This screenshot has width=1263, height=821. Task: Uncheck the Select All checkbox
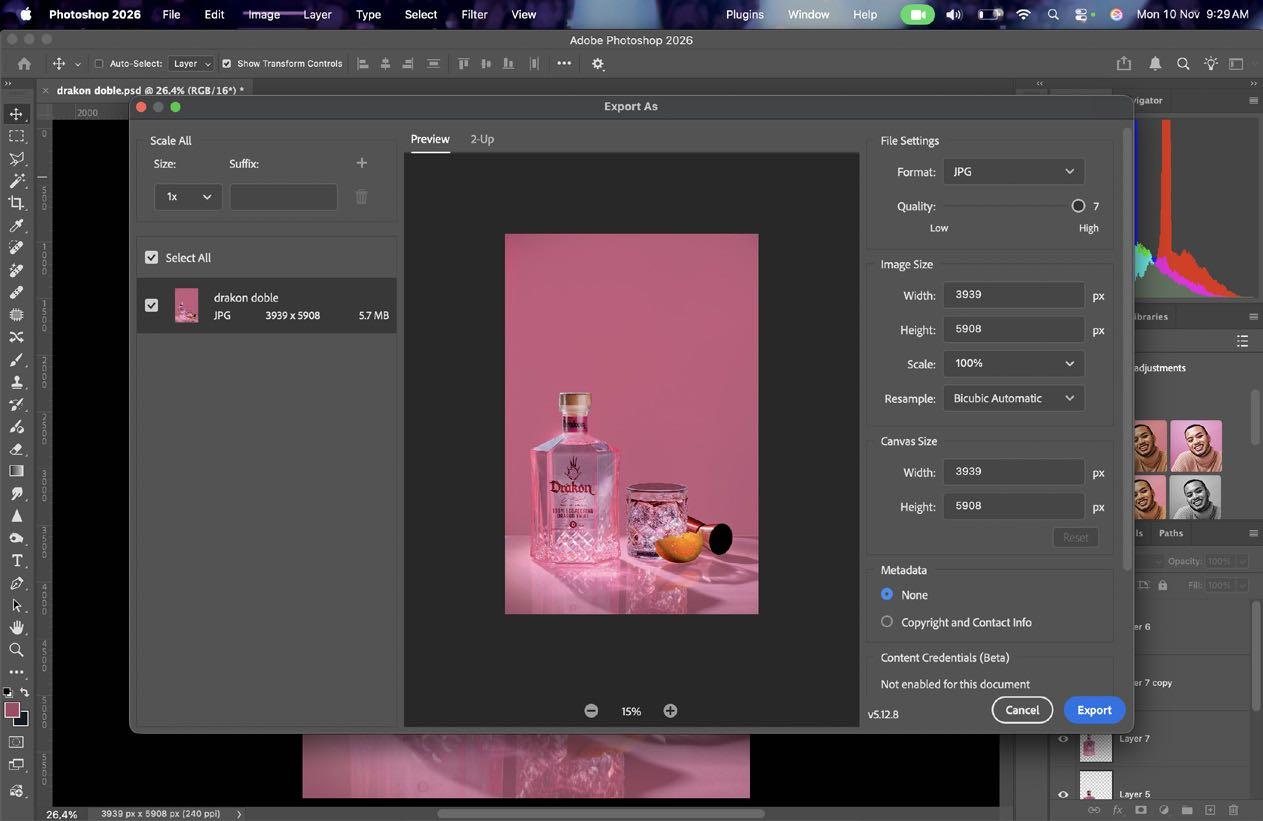[x=152, y=258]
